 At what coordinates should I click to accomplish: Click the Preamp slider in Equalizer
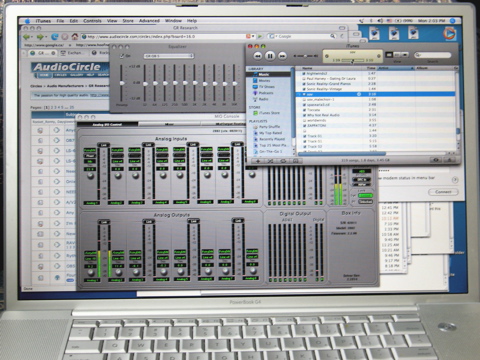pos(122,83)
